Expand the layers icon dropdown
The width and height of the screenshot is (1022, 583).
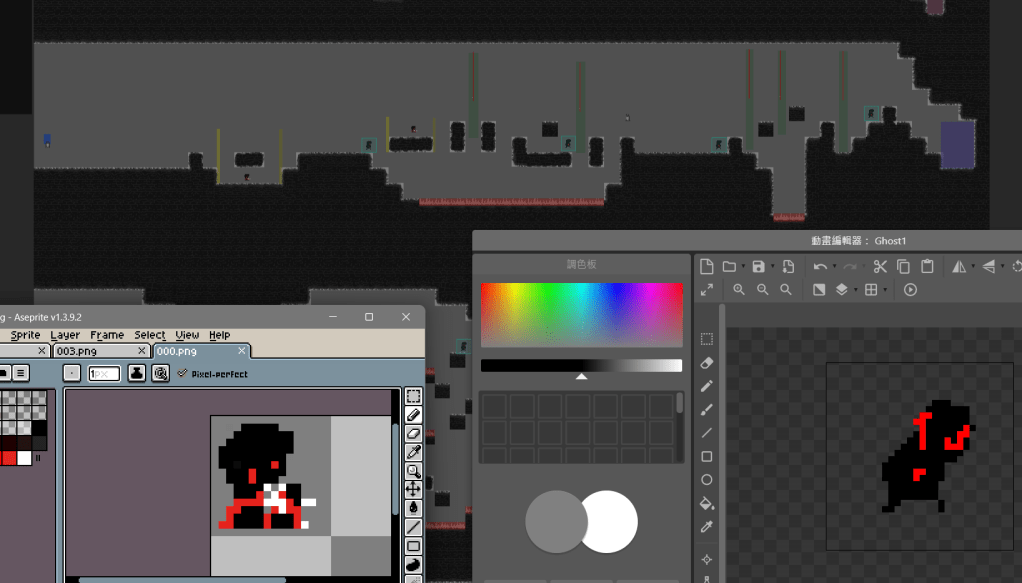tap(855, 290)
